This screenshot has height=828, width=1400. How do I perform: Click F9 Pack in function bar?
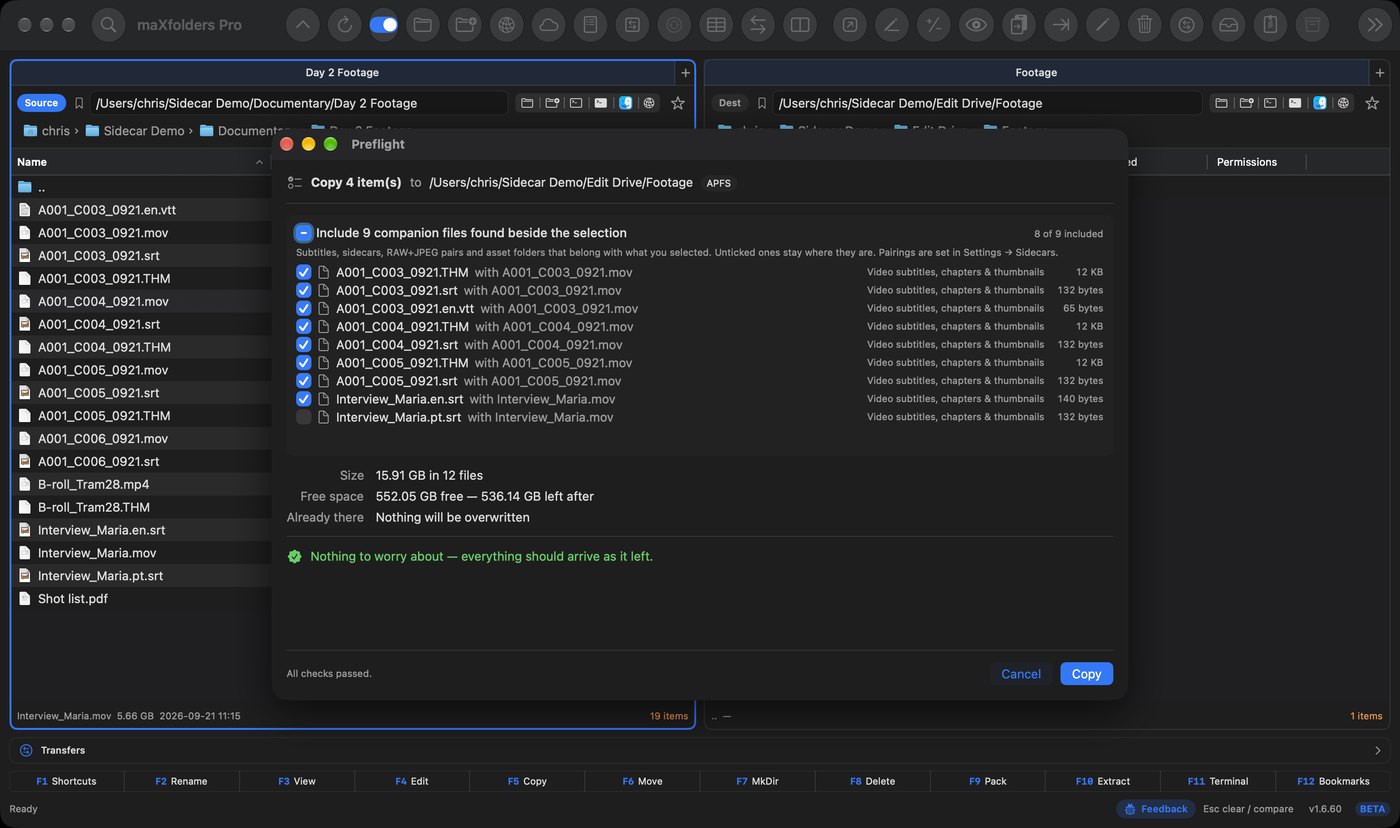987,781
